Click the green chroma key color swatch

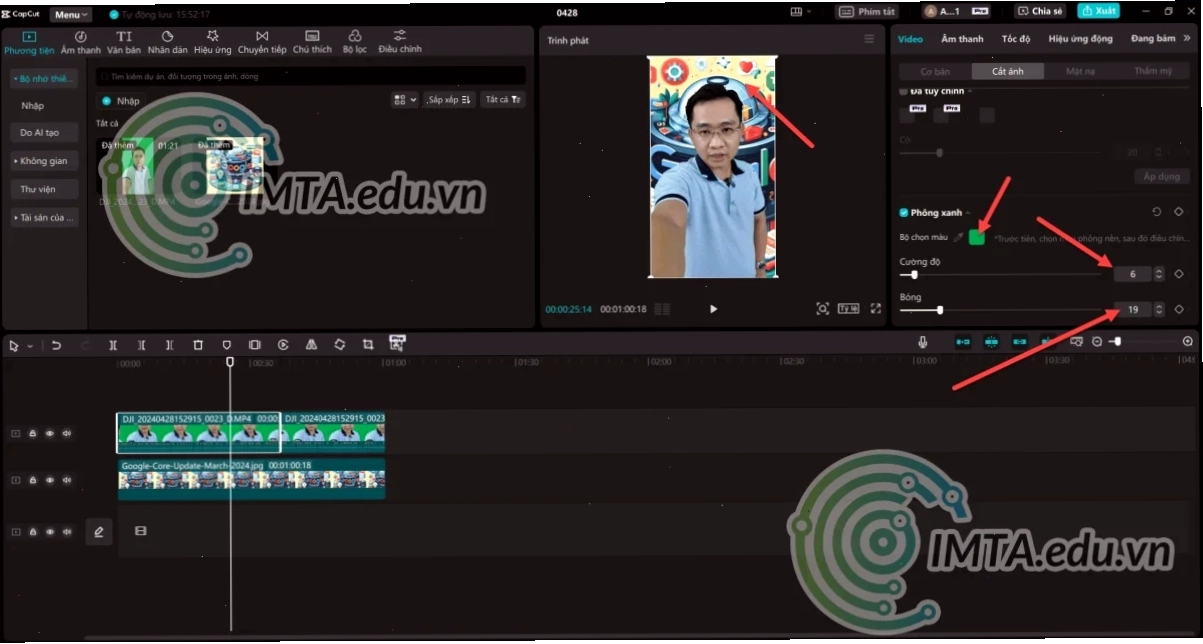pyautogui.click(x=977, y=238)
